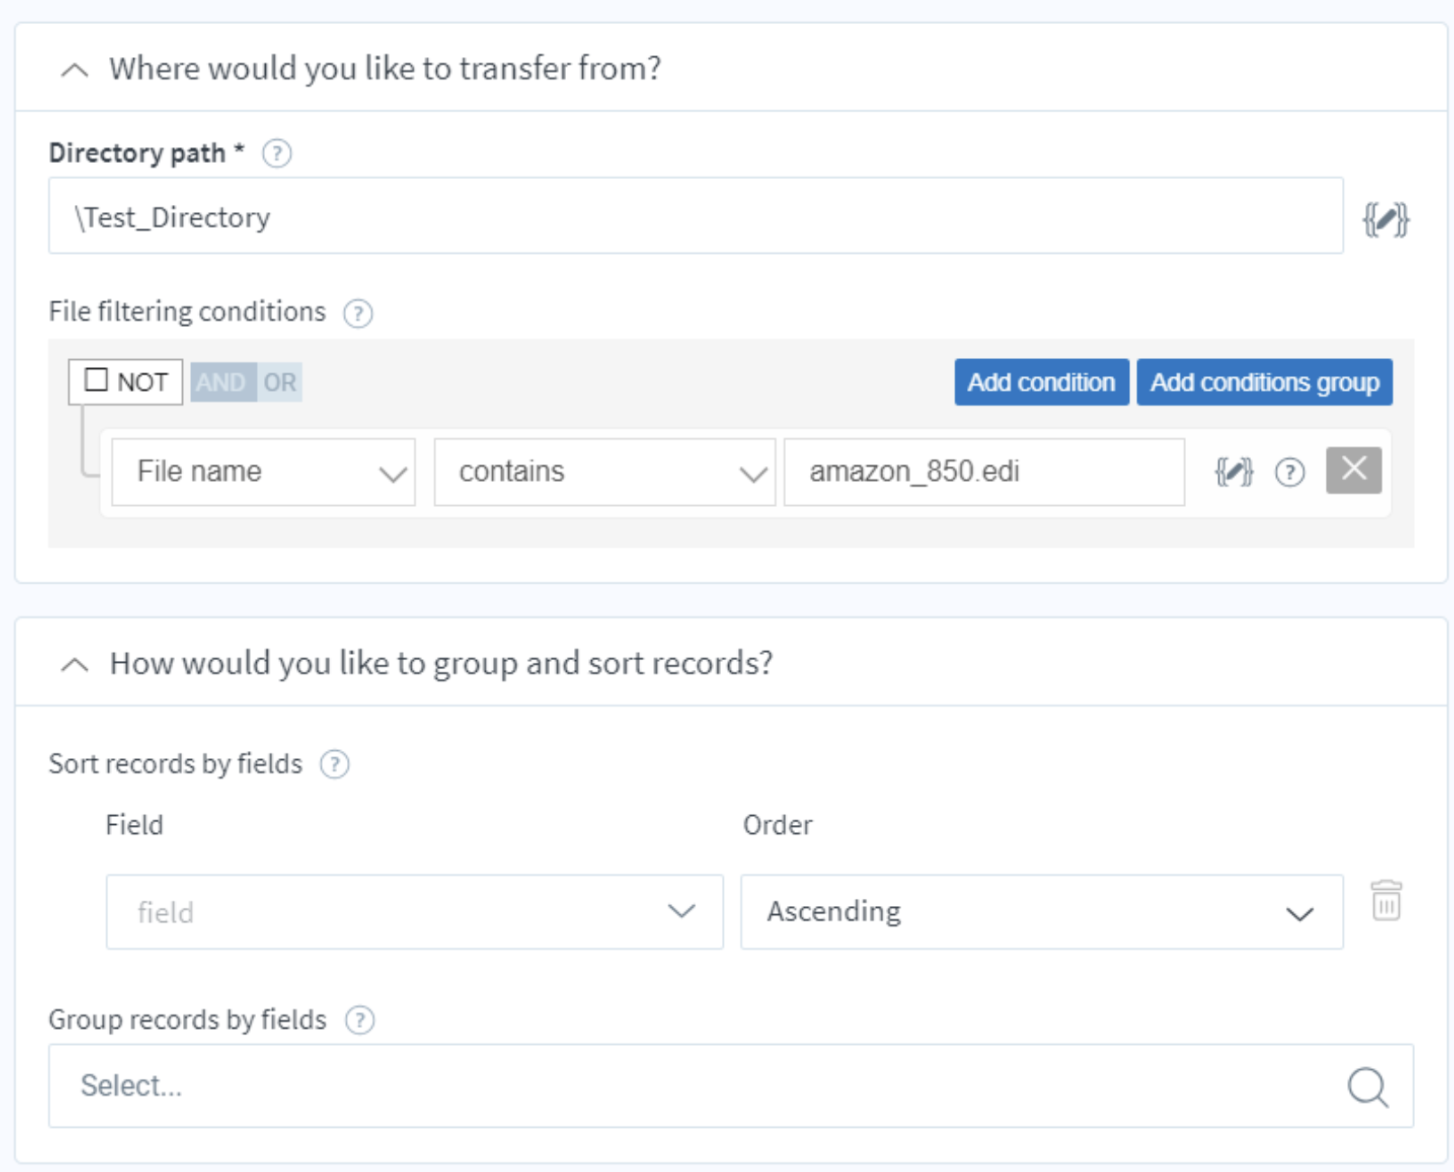Viewport: 1454px width, 1172px height.
Task: Select the OR operator toggle
Action: click(x=279, y=382)
